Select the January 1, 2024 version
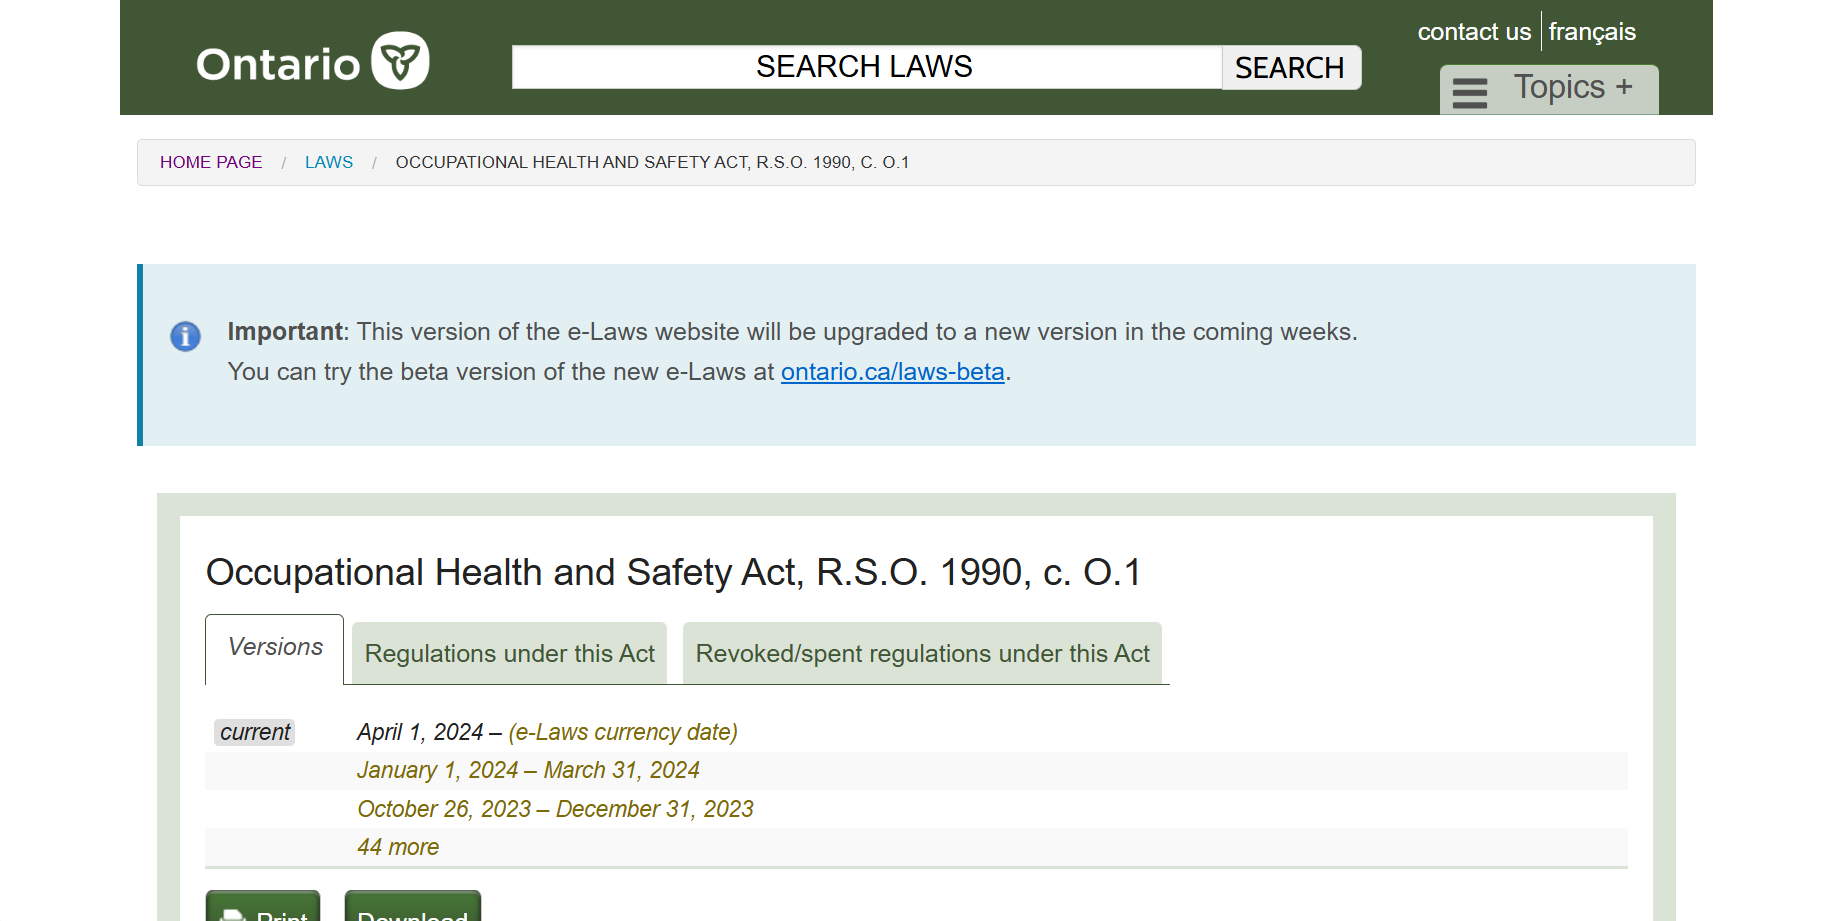Viewport: 1834px width, 921px height. [x=527, y=770]
